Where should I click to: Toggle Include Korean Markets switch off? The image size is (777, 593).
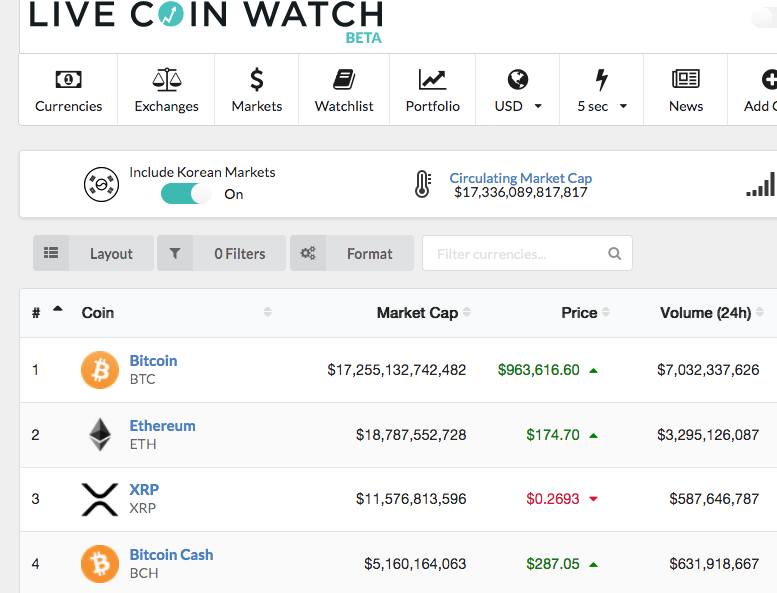(x=186, y=194)
